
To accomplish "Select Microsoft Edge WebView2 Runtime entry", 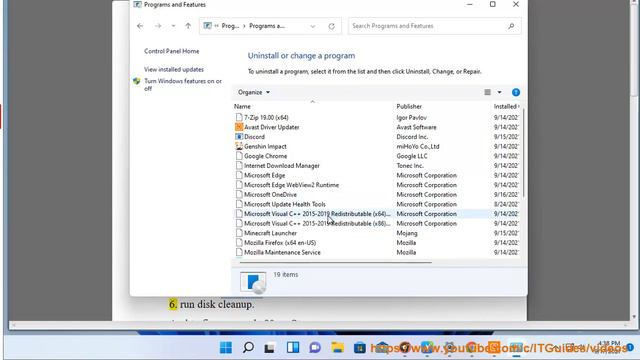I will click(291, 185).
